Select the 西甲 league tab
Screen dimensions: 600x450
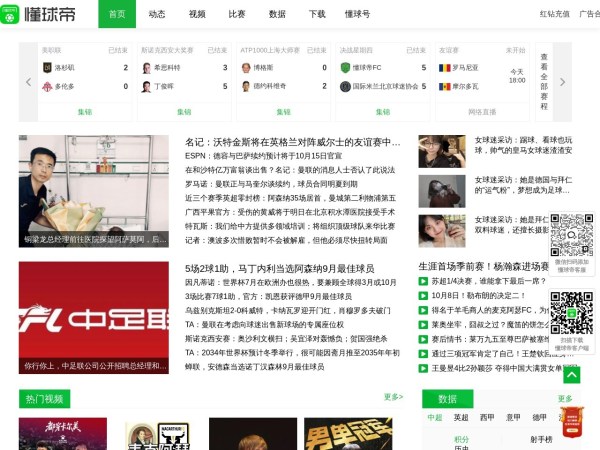(x=487, y=417)
